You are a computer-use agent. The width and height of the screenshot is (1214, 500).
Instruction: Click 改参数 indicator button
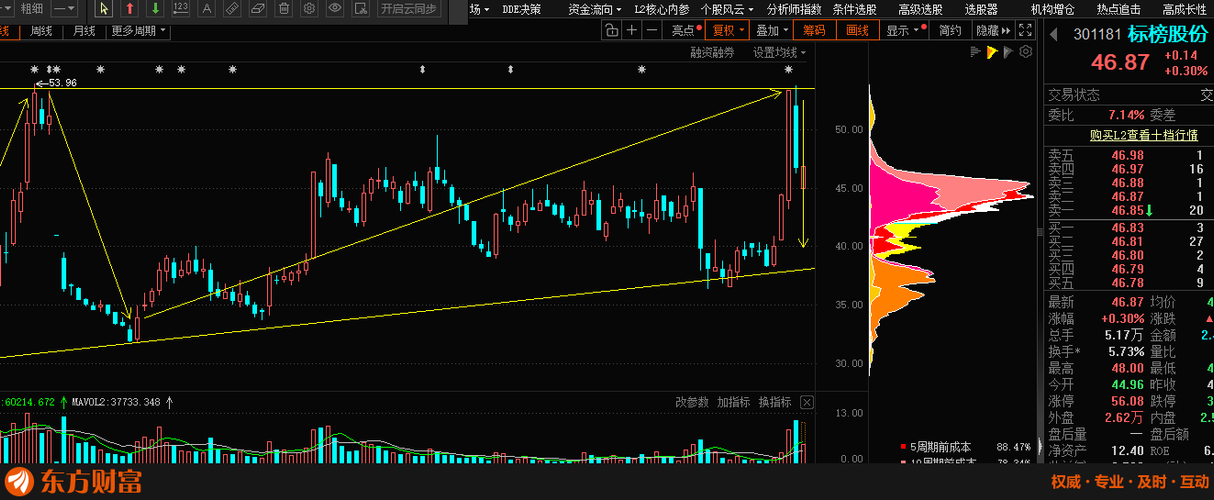point(691,402)
